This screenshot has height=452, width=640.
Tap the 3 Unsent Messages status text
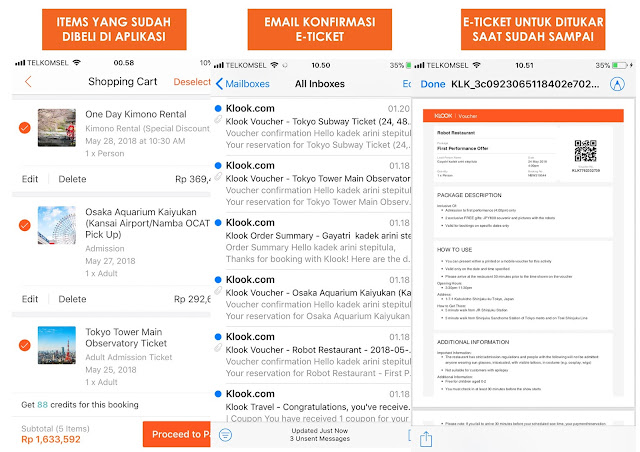(320, 439)
